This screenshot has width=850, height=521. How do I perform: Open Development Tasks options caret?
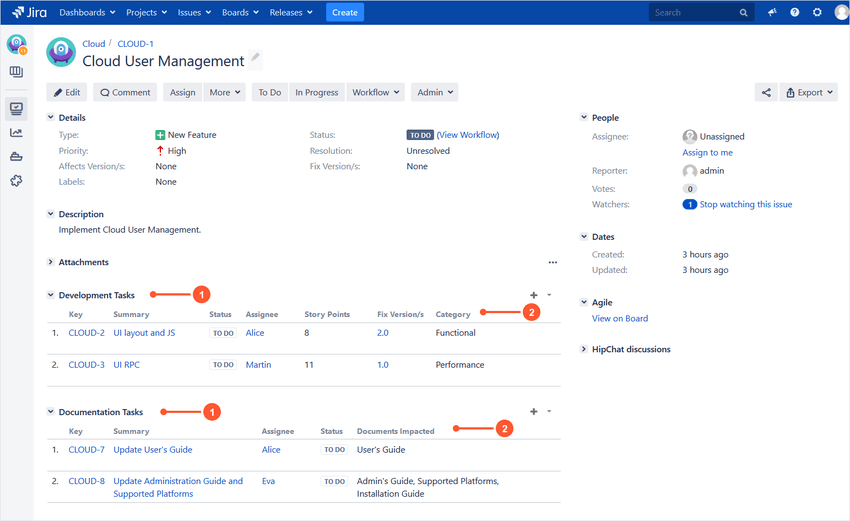click(x=549, y=295)
